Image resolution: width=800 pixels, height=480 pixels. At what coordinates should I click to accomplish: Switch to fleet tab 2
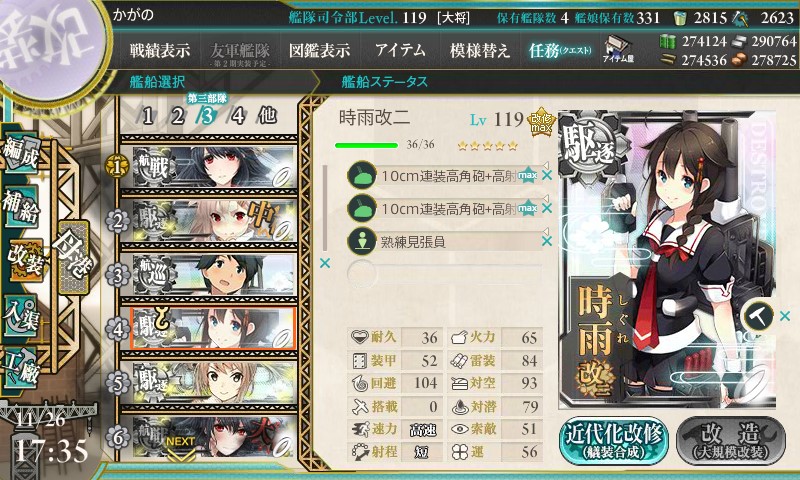pos(178,116)
